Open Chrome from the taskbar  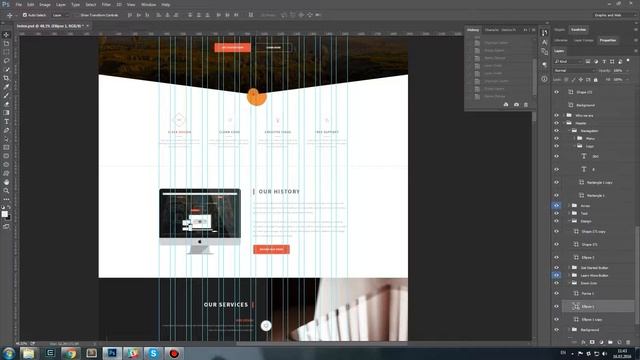(x=71, y=353)
